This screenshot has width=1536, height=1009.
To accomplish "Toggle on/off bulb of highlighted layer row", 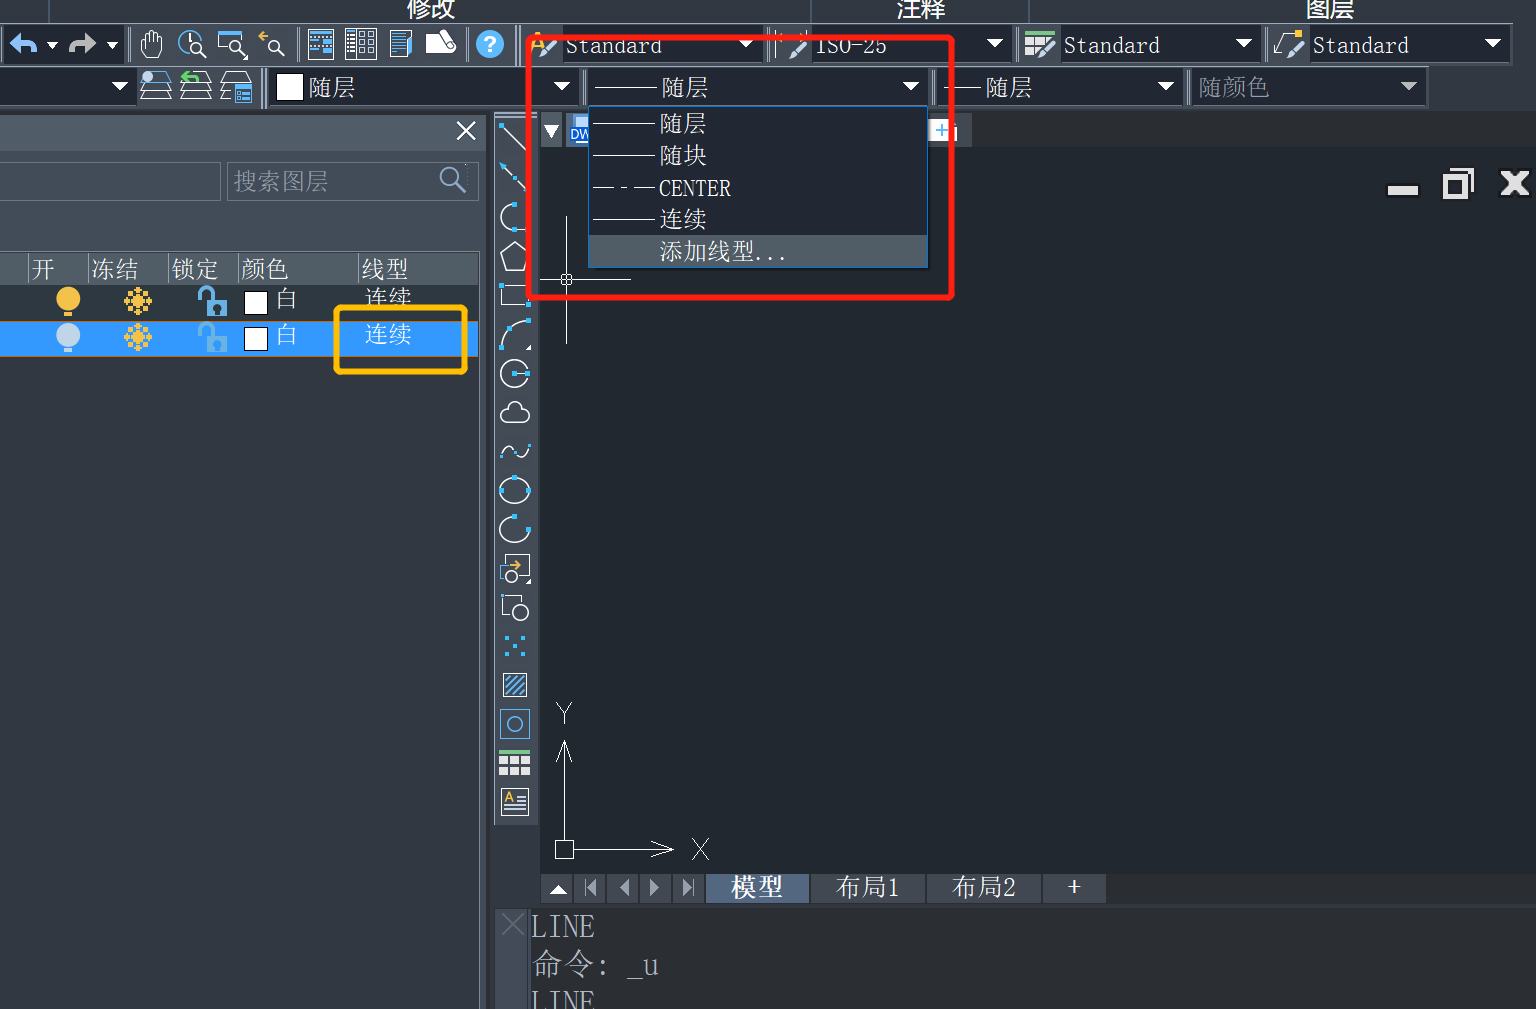I will click(68, 337).
